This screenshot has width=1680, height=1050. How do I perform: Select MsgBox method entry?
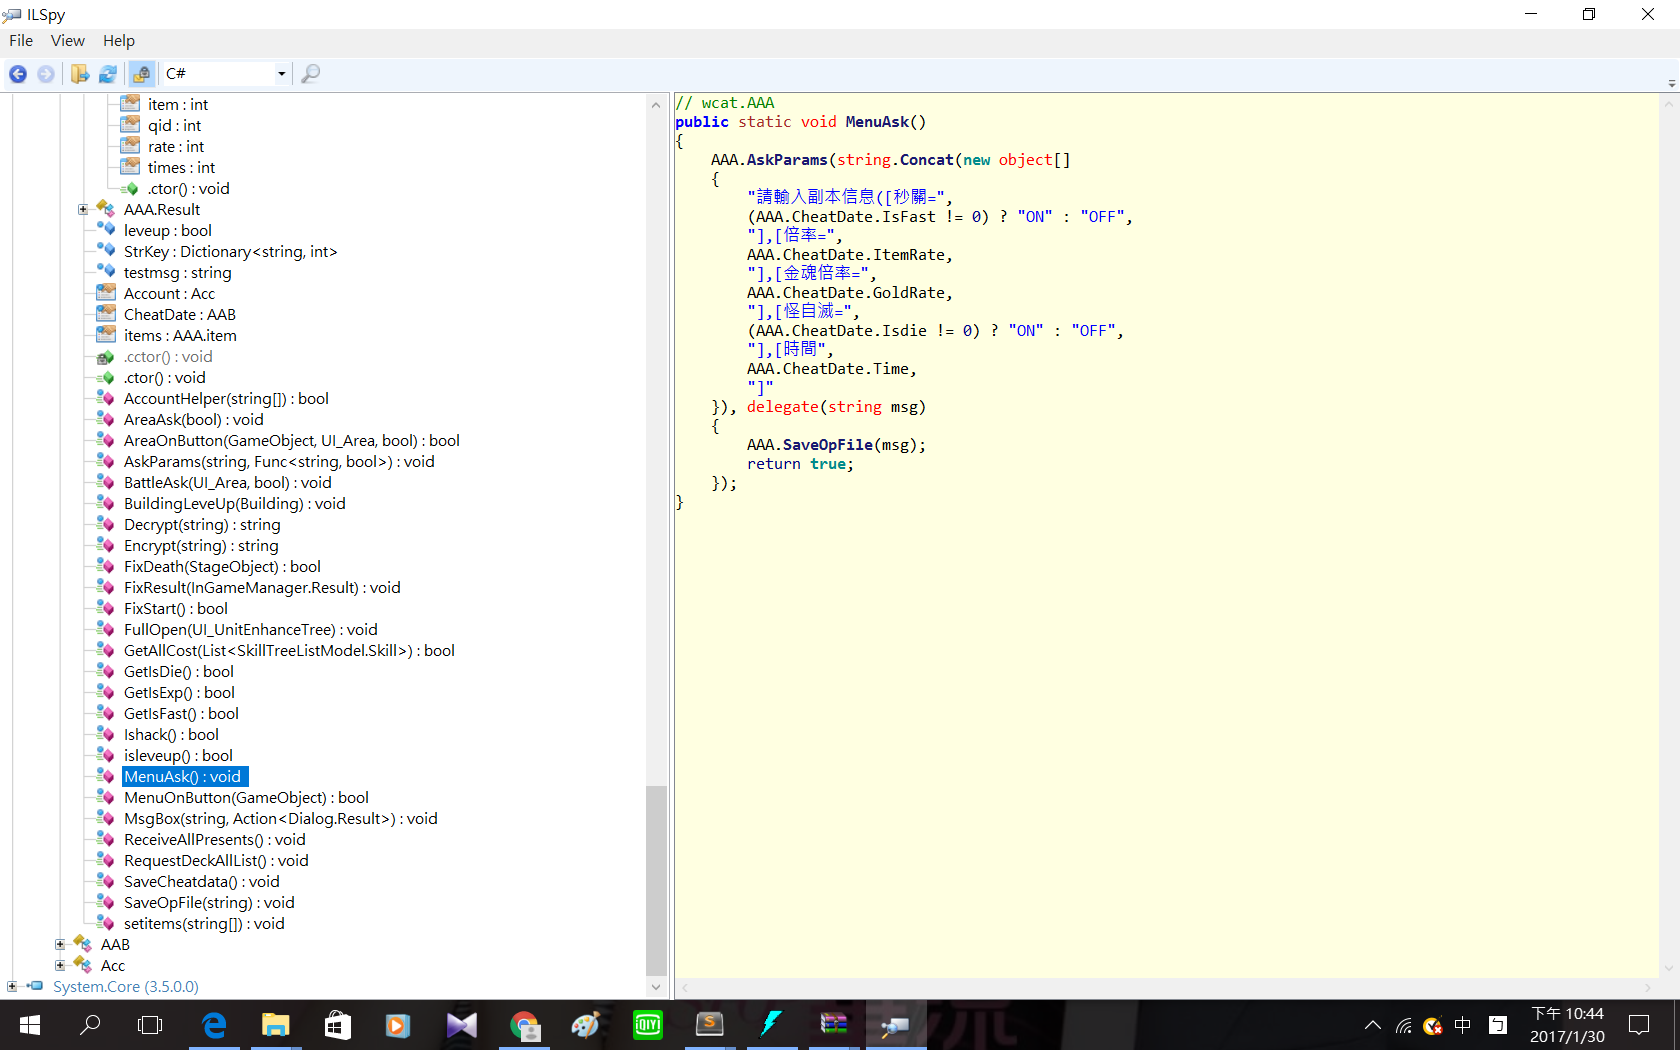(x=280, y=819)
